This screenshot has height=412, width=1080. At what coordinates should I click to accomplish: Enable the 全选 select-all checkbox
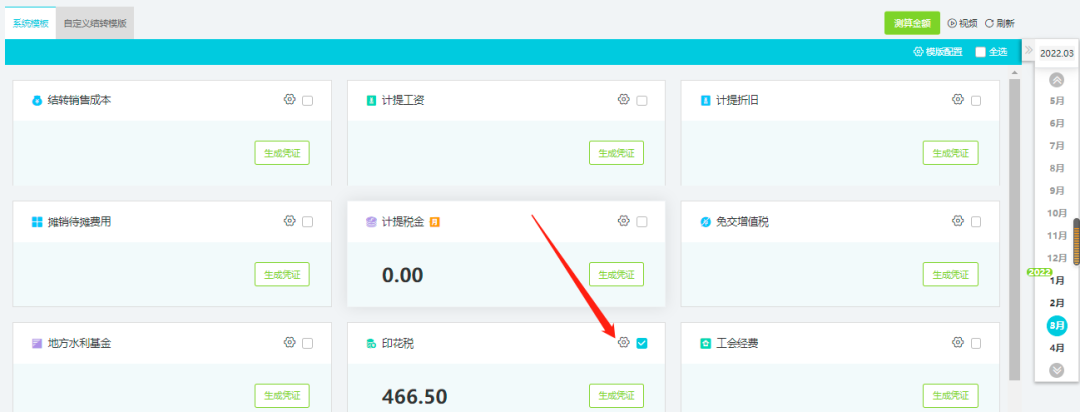pos(981,52)
